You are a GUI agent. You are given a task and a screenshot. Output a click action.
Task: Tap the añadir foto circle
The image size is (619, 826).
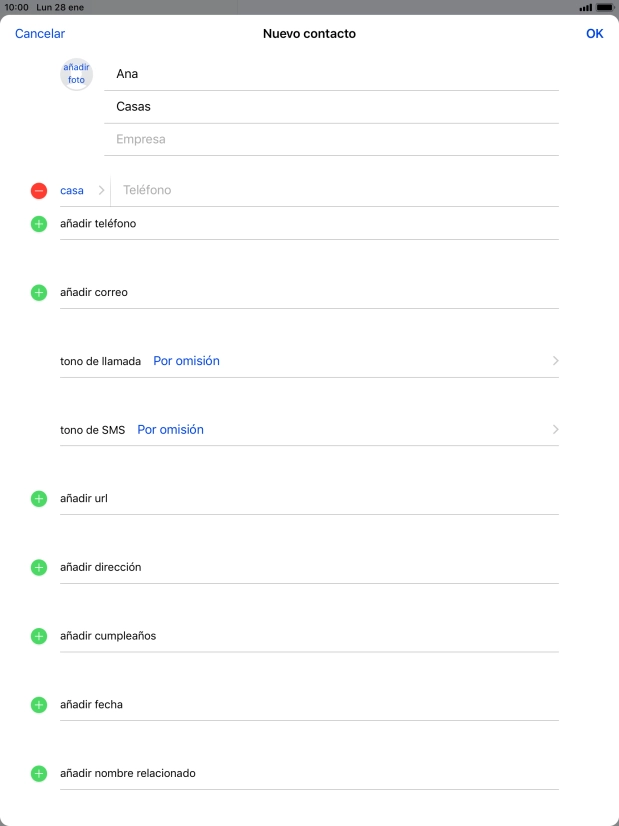77,74
